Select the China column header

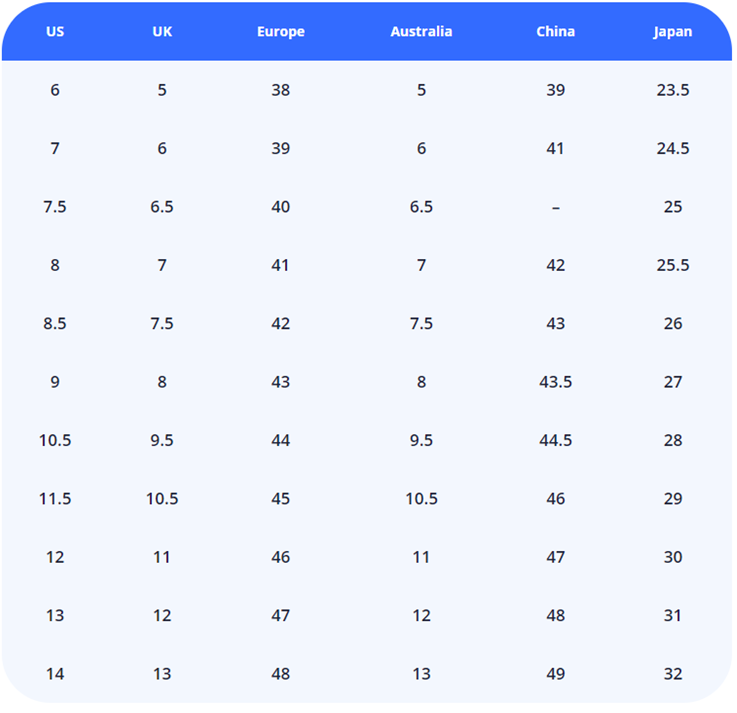(555, 31)
